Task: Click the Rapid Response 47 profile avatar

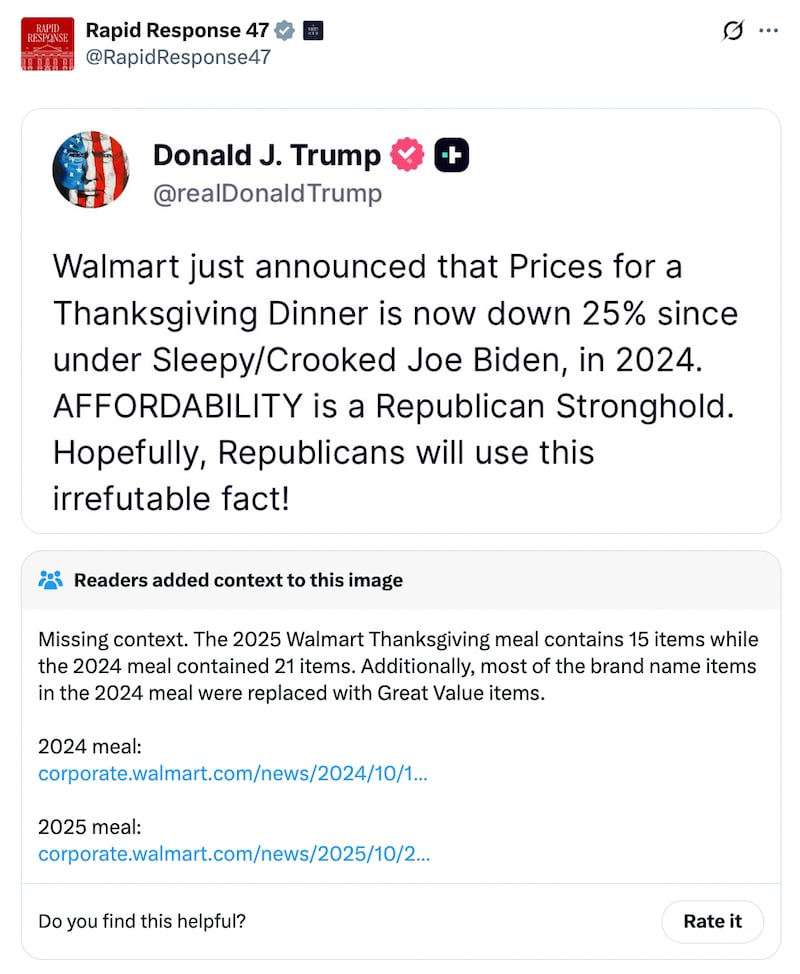Action: pyautogui.click(x=47, y=43)
